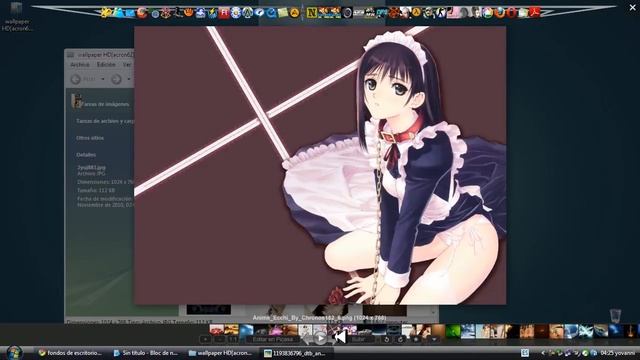The image size is (640, 360).
Task: Open Edición menu in wallpaper HD window
Action: tap(106, 64)
